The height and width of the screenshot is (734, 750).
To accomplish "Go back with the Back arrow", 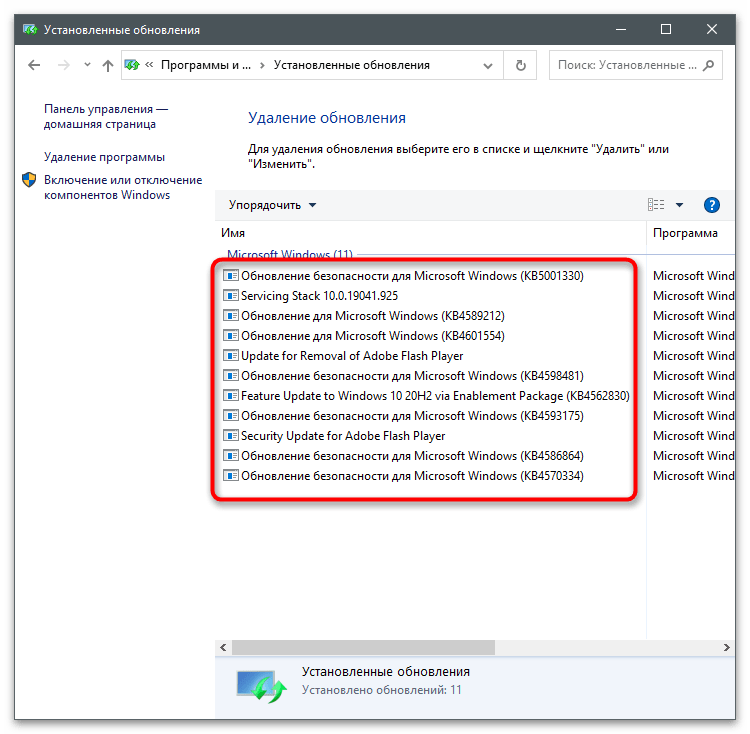I will tap(34, 65).
